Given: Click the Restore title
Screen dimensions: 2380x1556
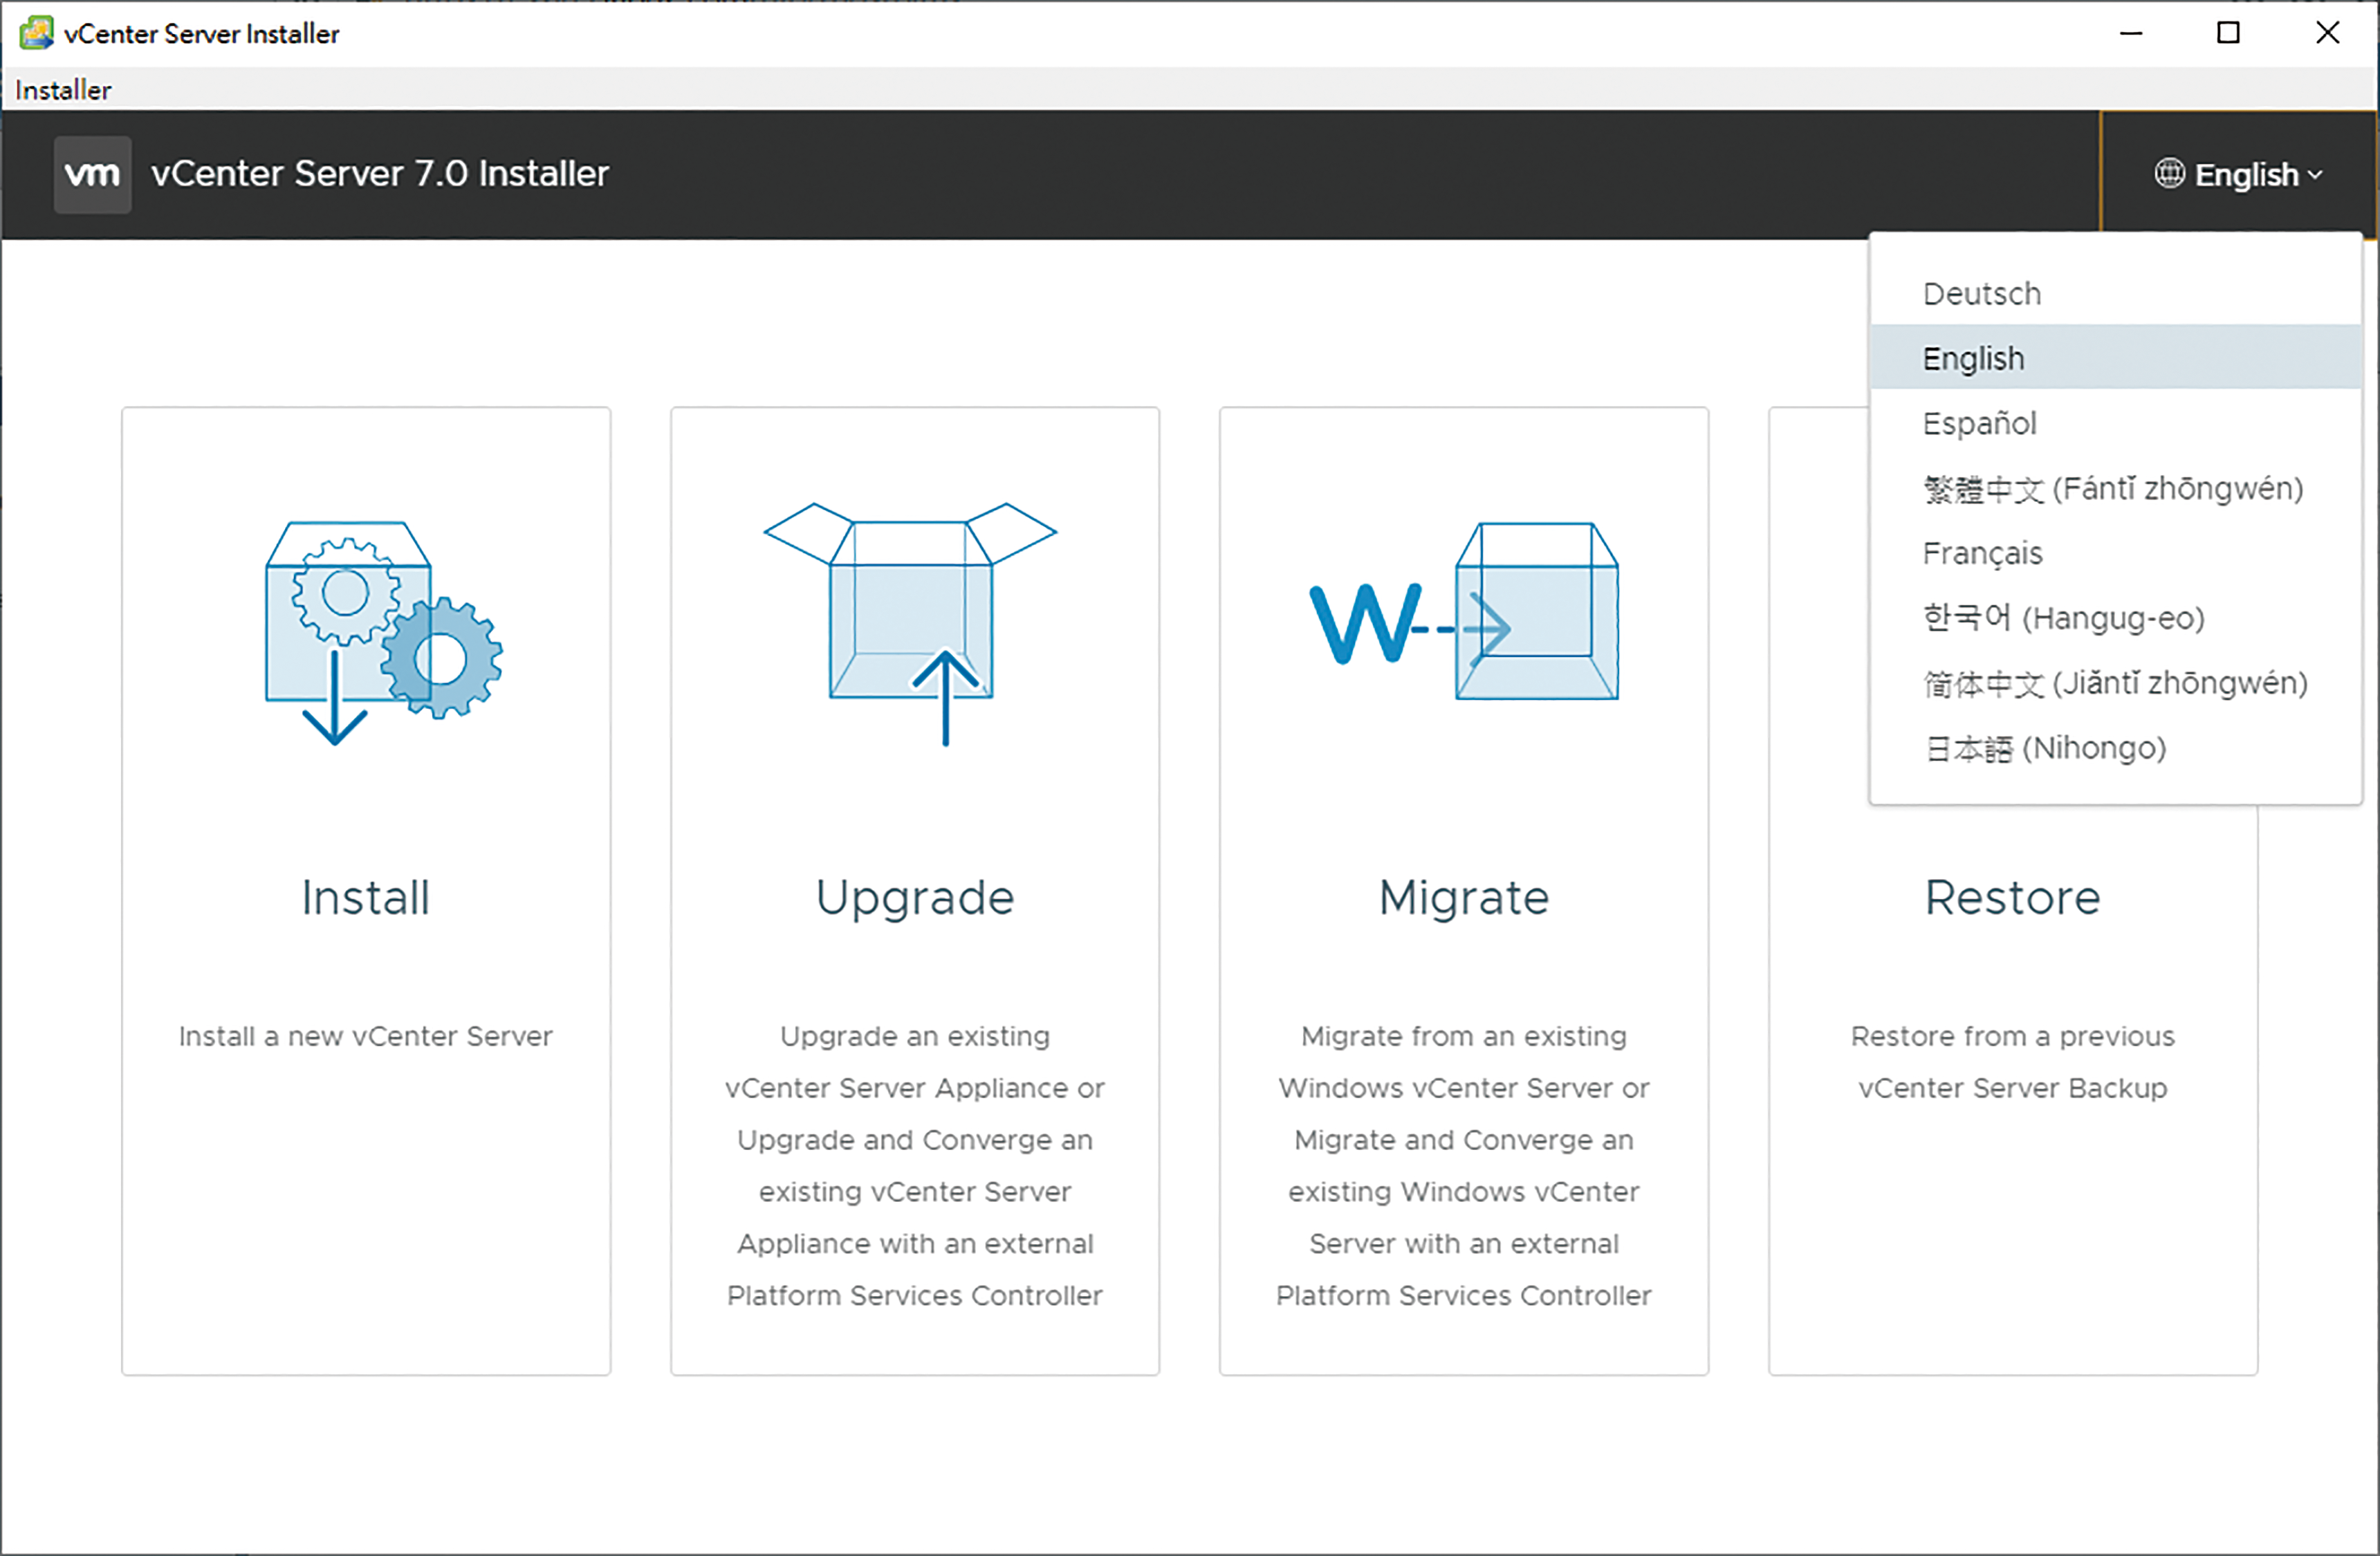Looking at the screenshot, I should pyautogui.click(x=2012, y=897).
